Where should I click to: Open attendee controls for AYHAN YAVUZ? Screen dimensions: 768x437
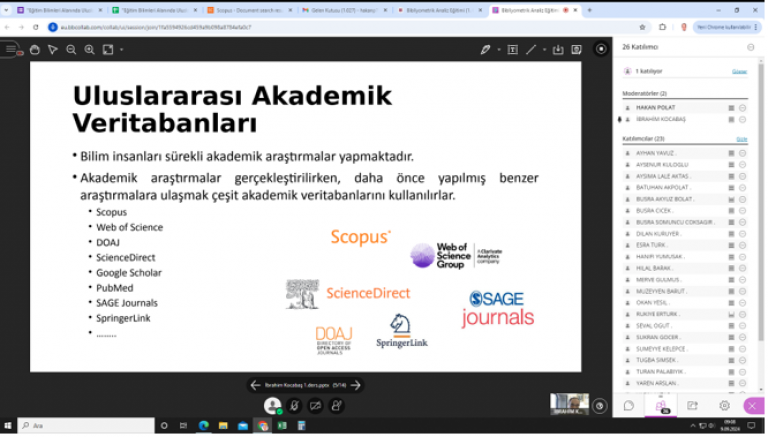(x=743, y=153)
